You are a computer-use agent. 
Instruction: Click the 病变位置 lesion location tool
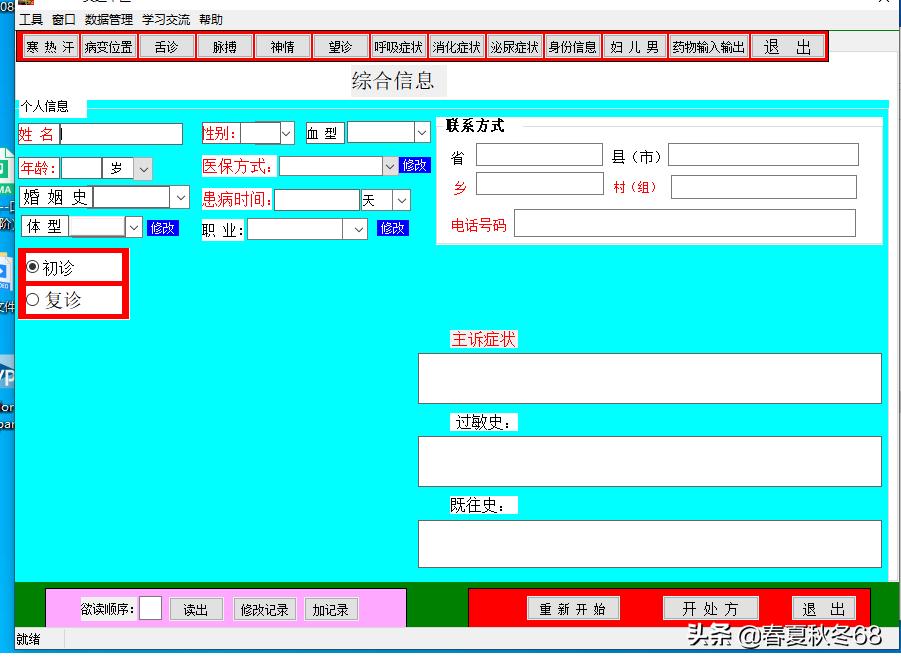(x=108, y=45)
